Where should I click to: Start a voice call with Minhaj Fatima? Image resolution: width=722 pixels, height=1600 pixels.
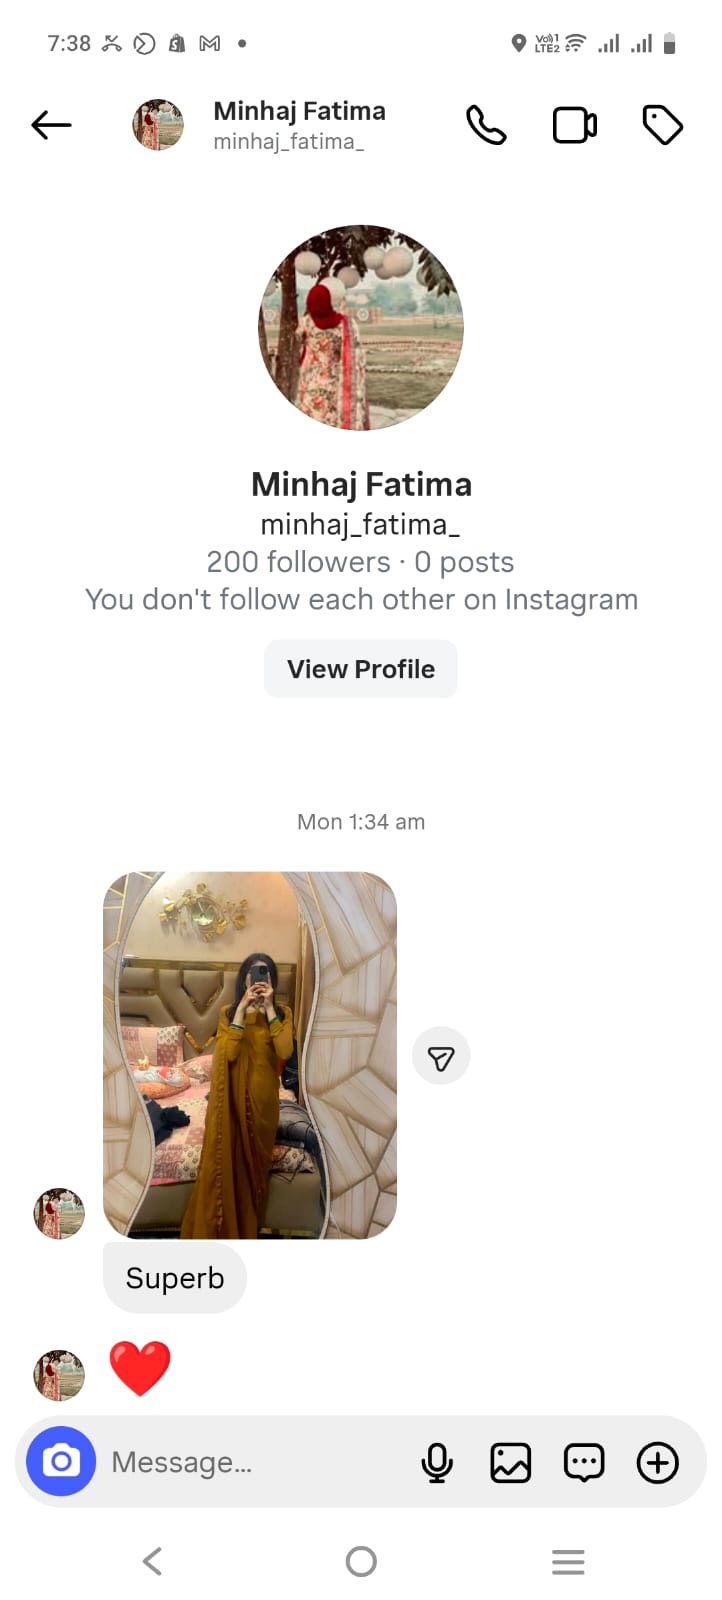[486, 125]
